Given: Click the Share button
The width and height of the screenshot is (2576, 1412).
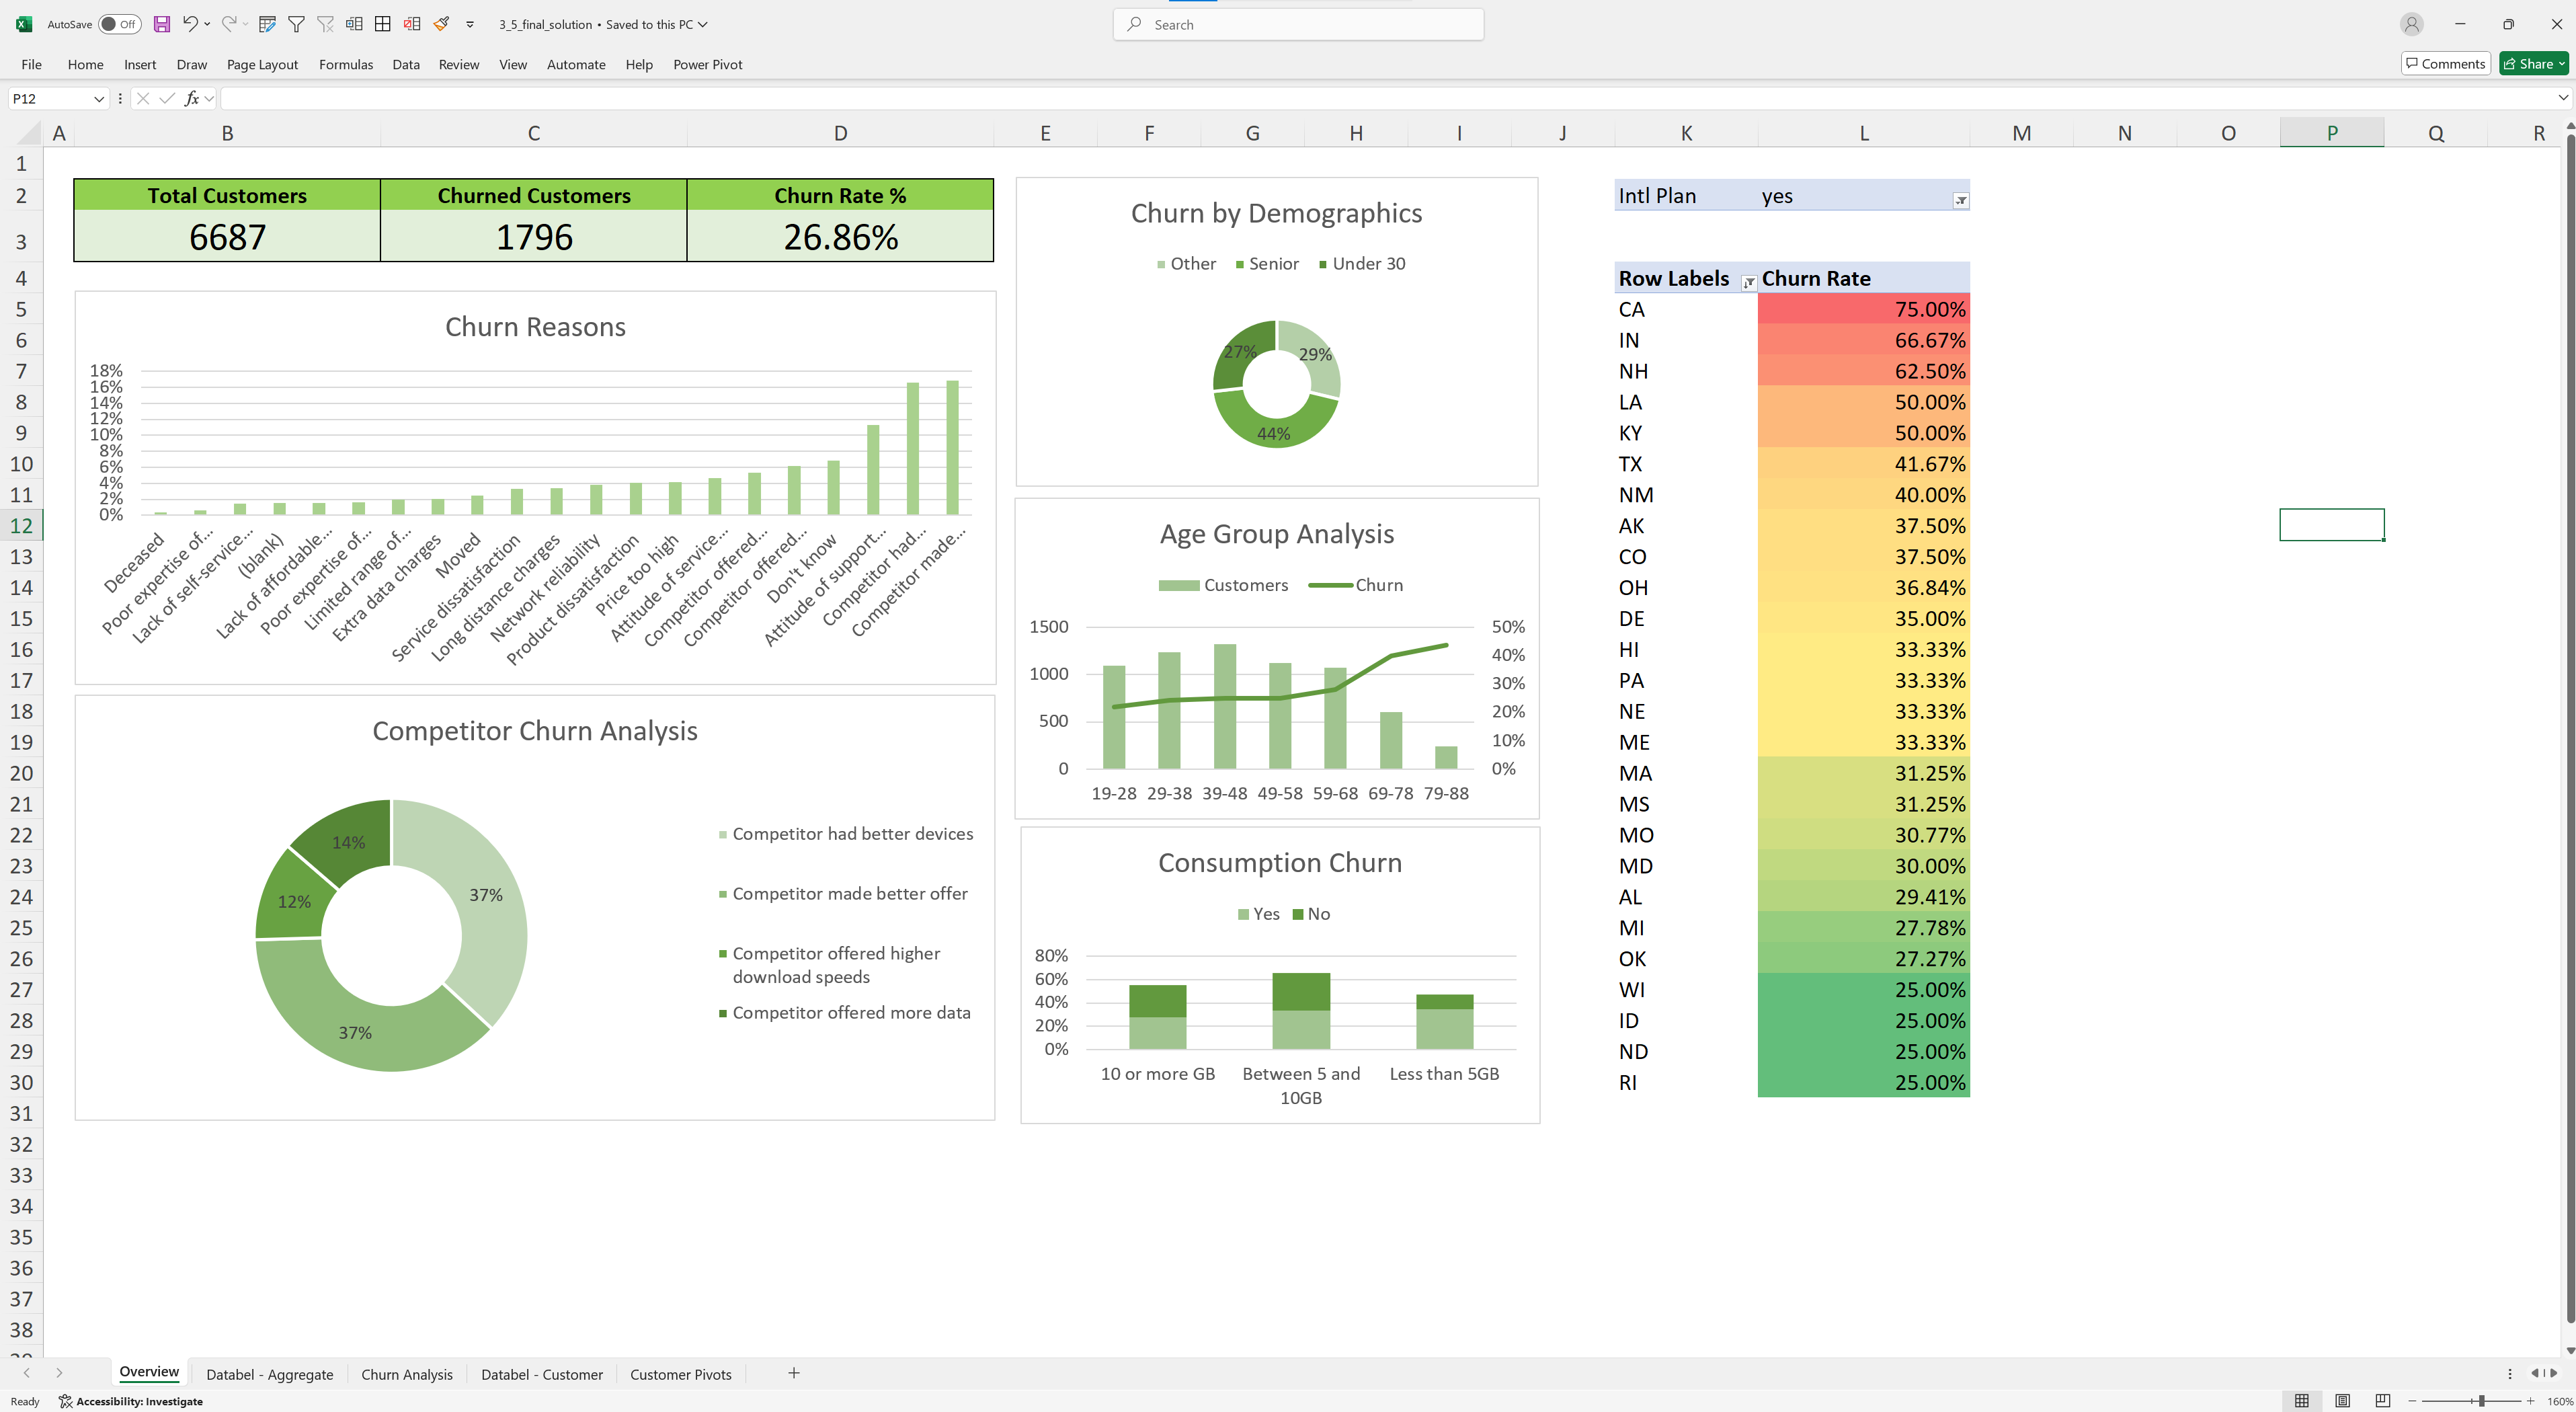Looking at the screenshot, I should (2533, 64).
